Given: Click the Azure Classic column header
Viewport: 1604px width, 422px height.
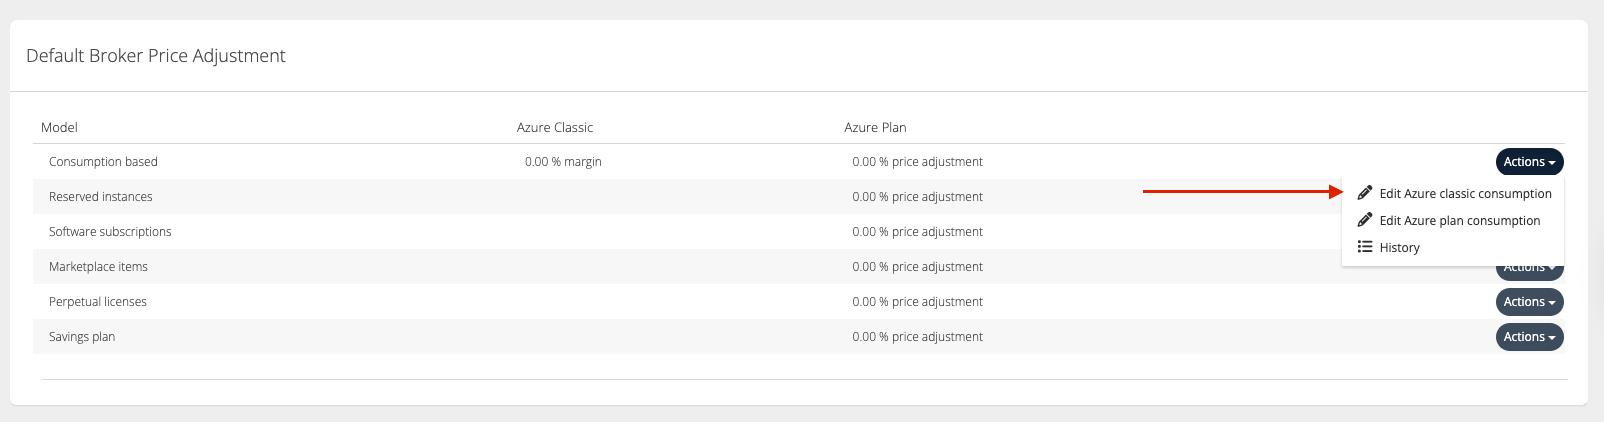Looking at the screenshot, I should tap(555, 127).
